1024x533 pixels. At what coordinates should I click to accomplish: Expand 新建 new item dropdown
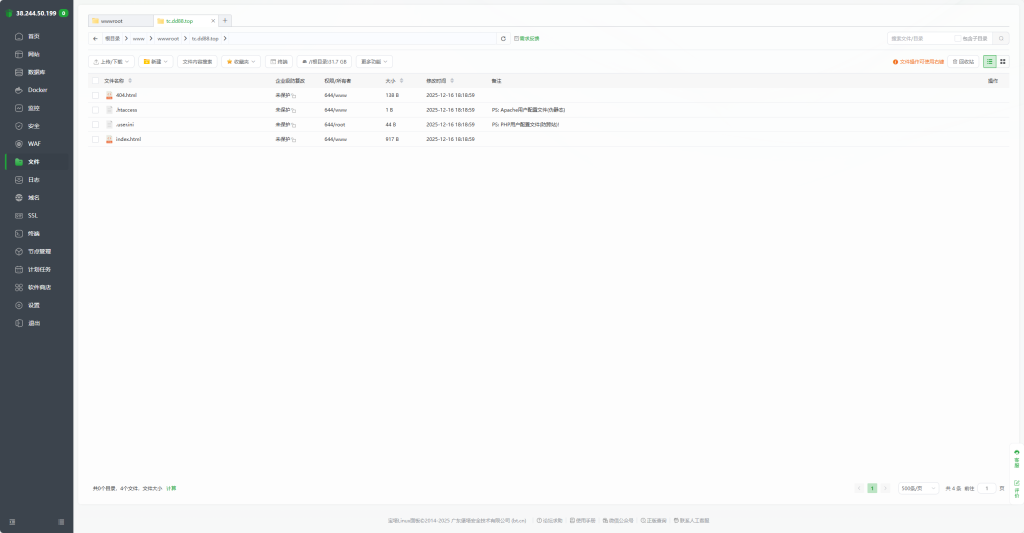tap(155, 61)
